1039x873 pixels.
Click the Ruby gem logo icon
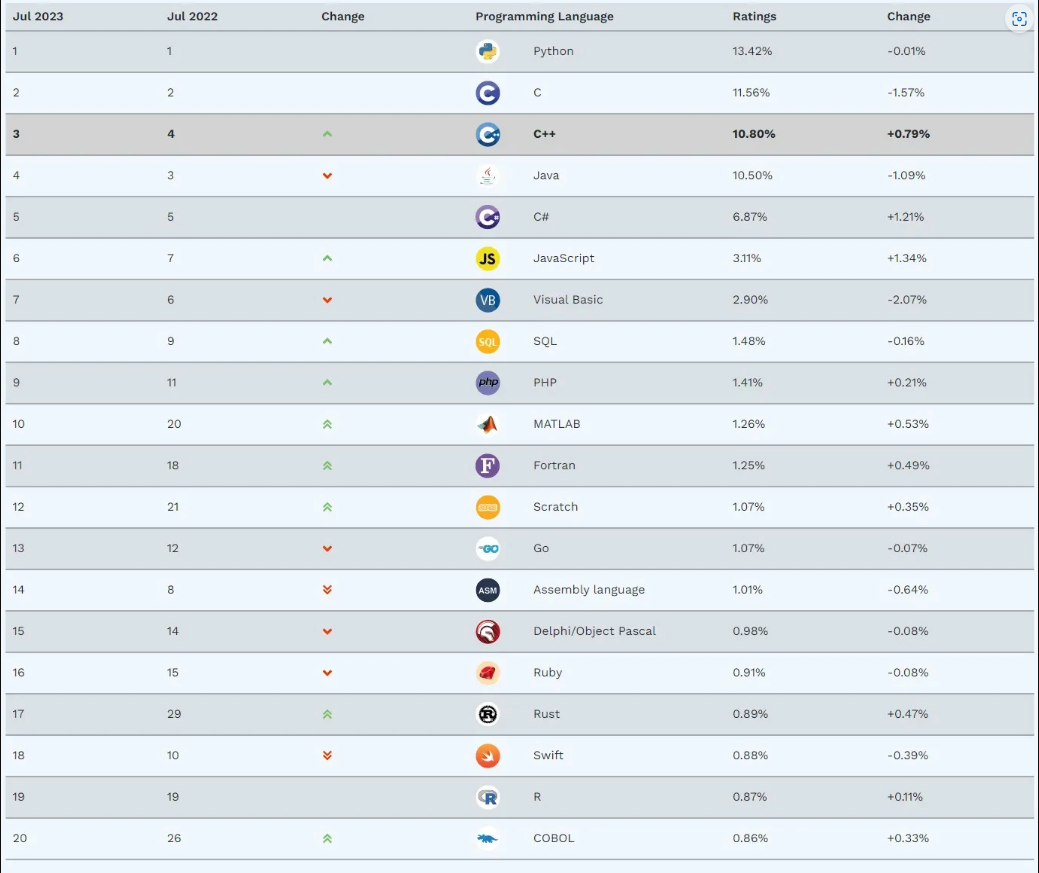click(x=487, y=673)
